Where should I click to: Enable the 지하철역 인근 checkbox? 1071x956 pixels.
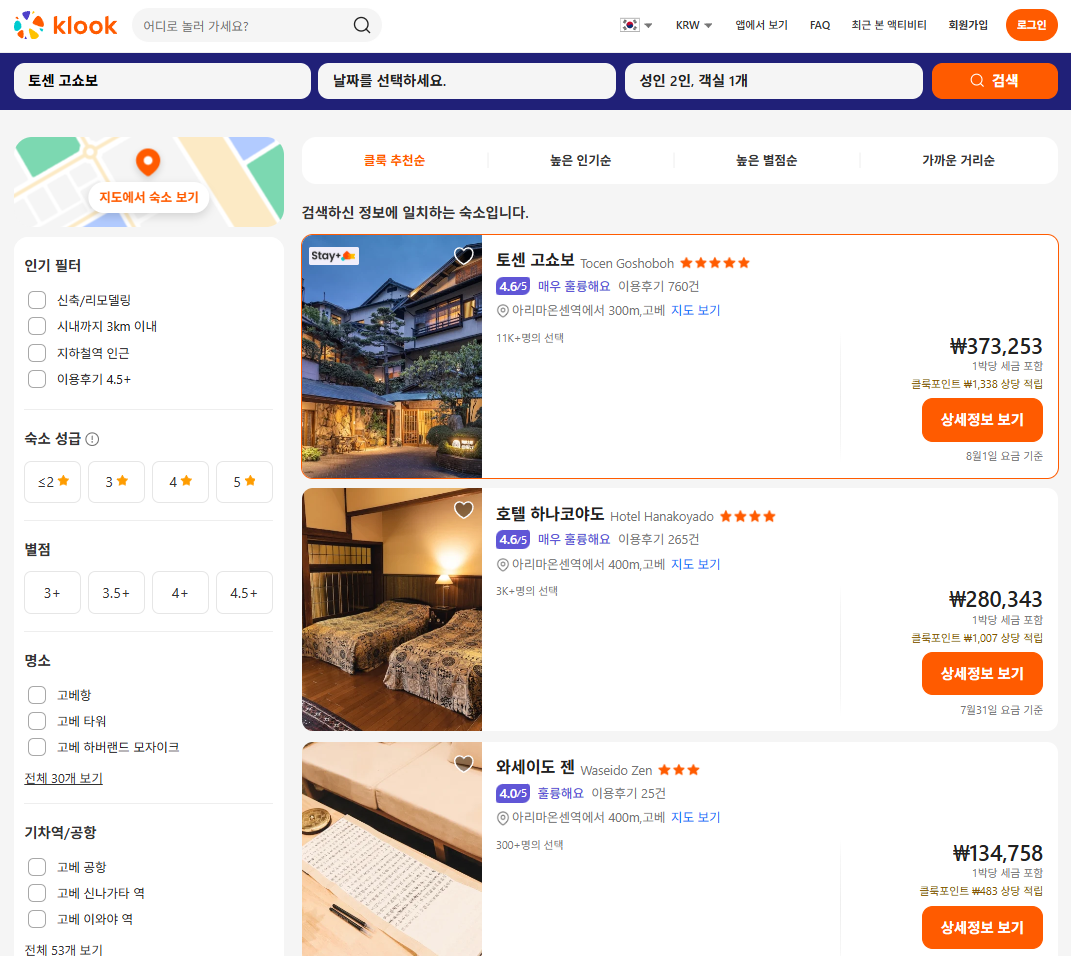pos(37,353)
